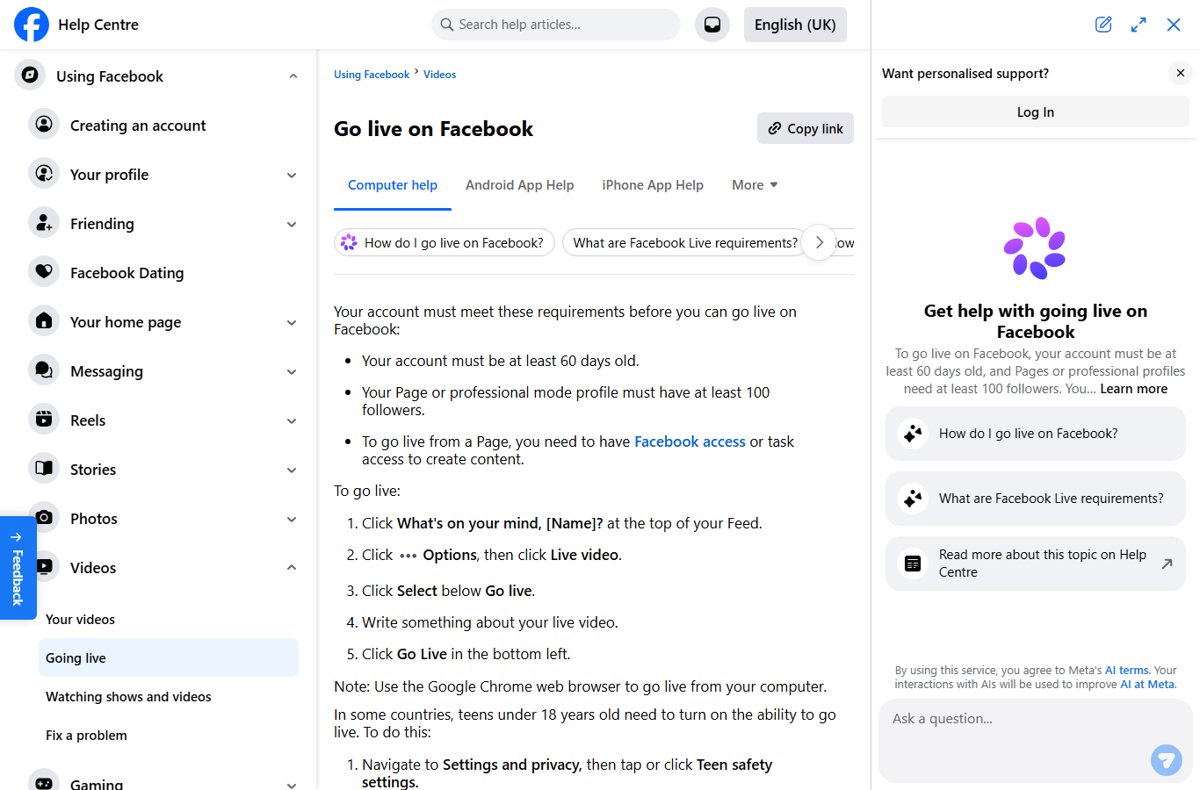Expand the Stories section
Viewport: 1200px width, 790px height.
[292, 470]
